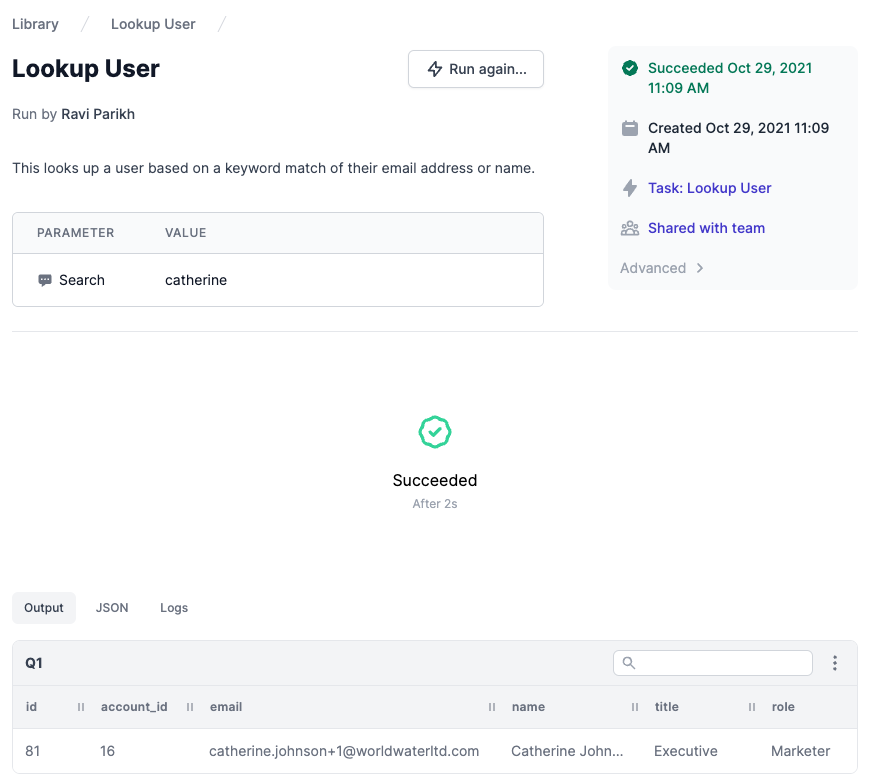
Task: Open the Shared with team link
Action: (706, 228)
